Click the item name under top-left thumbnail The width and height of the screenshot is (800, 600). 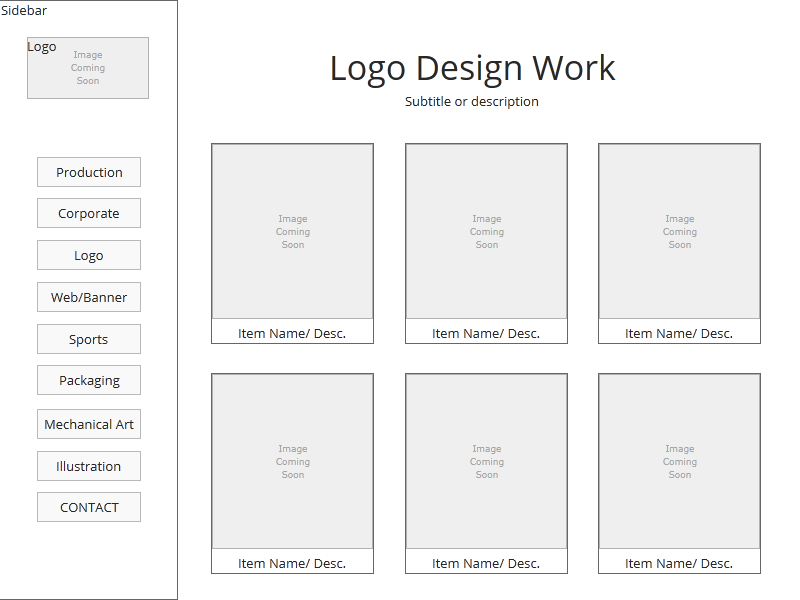point(292,333)
